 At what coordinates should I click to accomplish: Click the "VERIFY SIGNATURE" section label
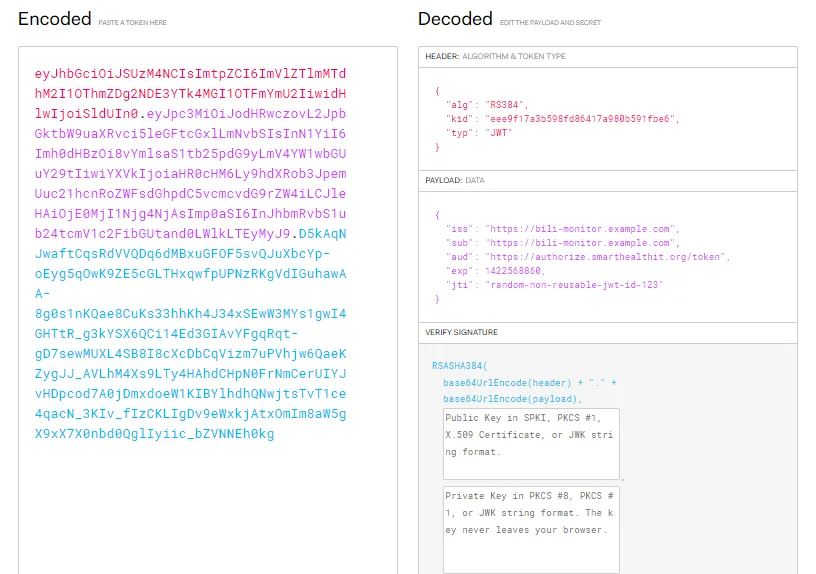(461, 332)
